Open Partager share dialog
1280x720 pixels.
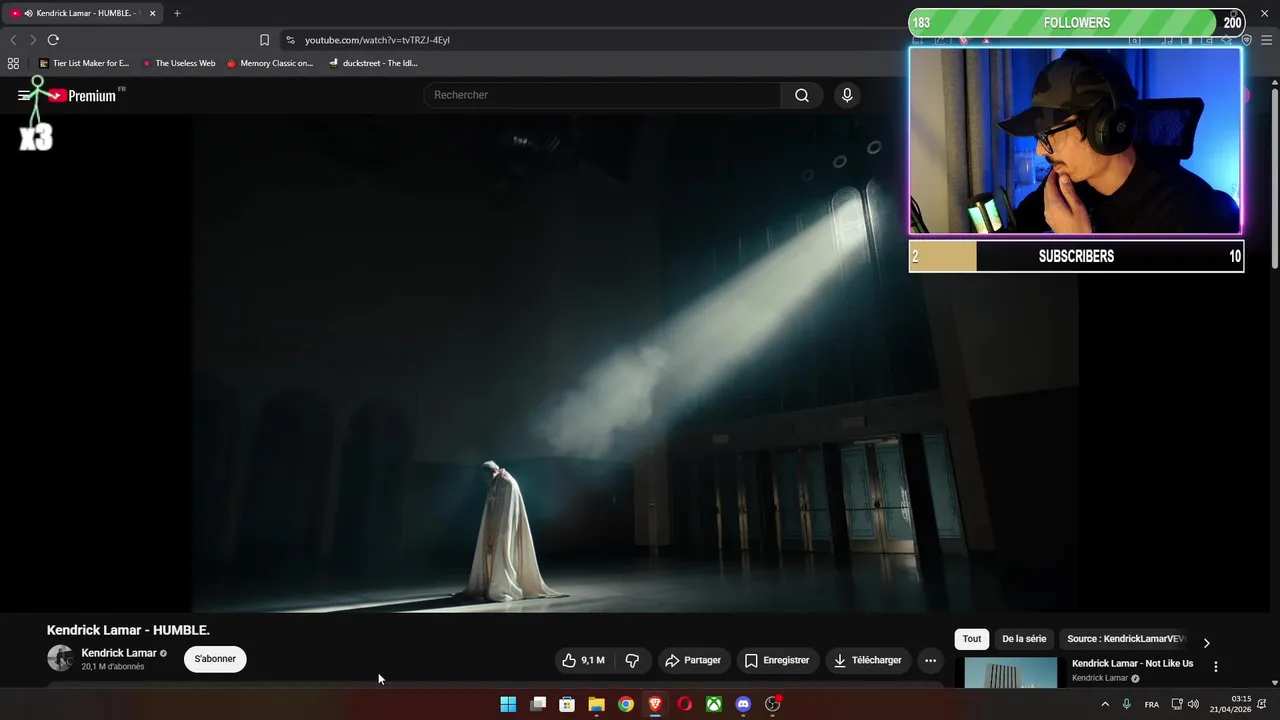click(693, 660)
